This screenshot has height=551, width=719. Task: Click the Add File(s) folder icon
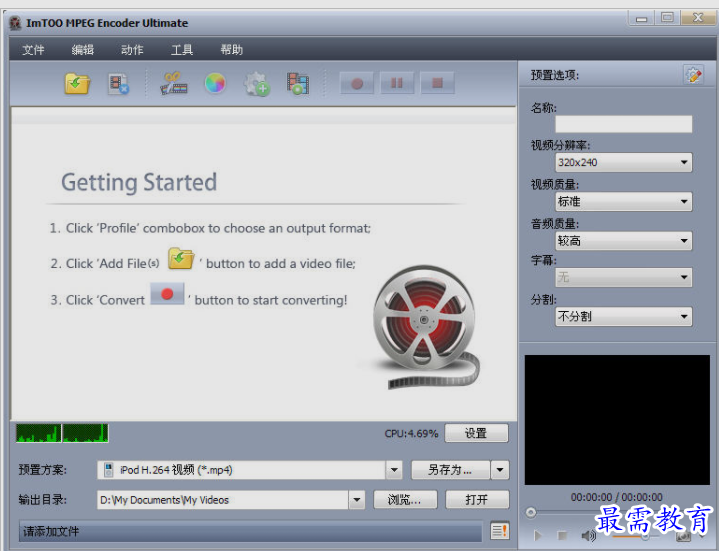coord(77,83)
